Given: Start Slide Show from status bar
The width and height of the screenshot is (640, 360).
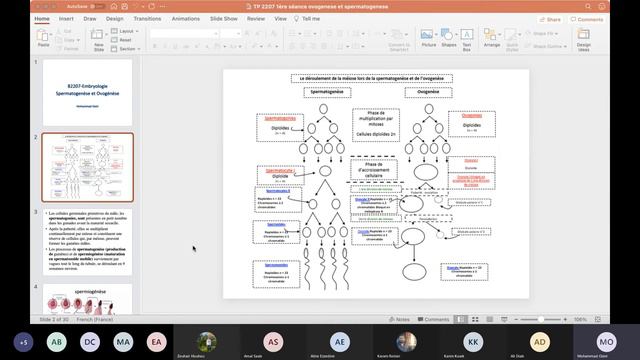Looking at the screenshot, I should [504, 319].
